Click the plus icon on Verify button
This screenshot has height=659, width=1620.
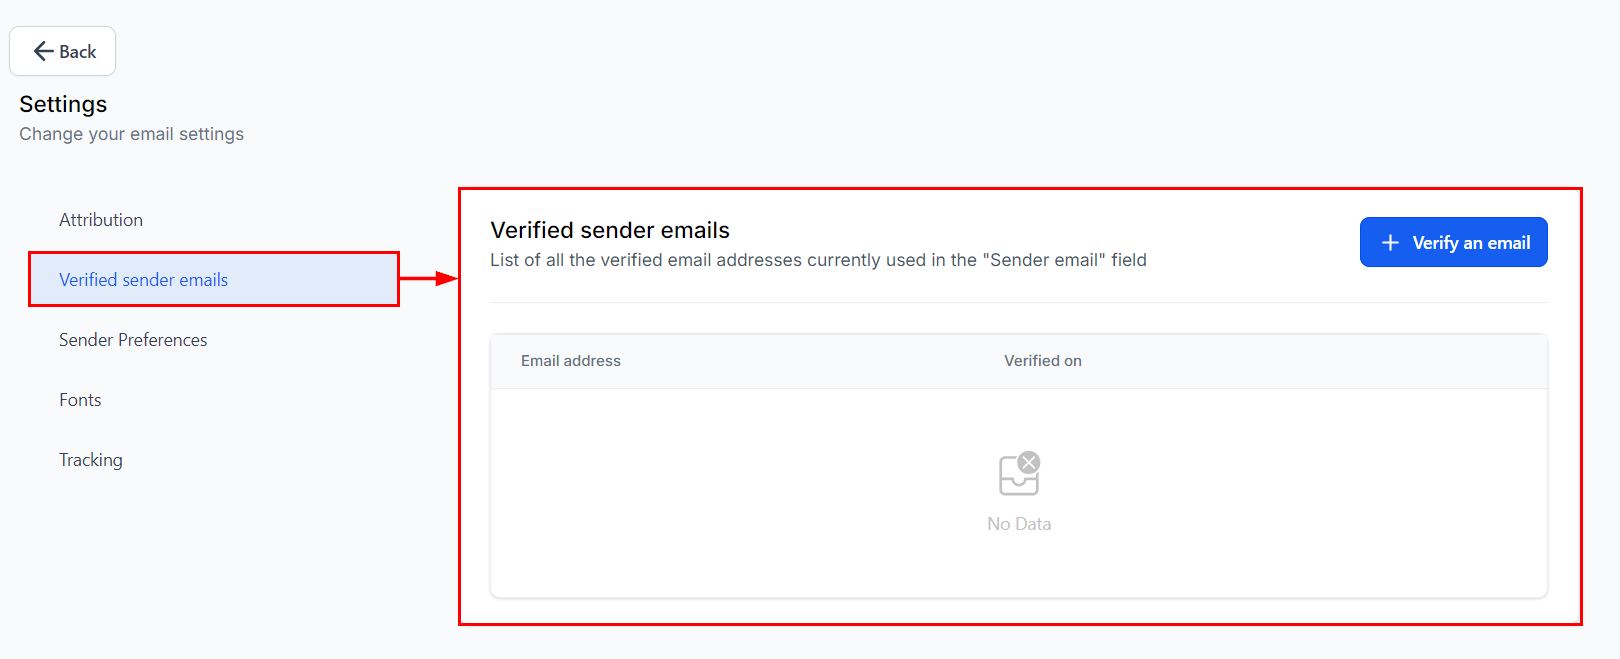[x=1390, y=243]
